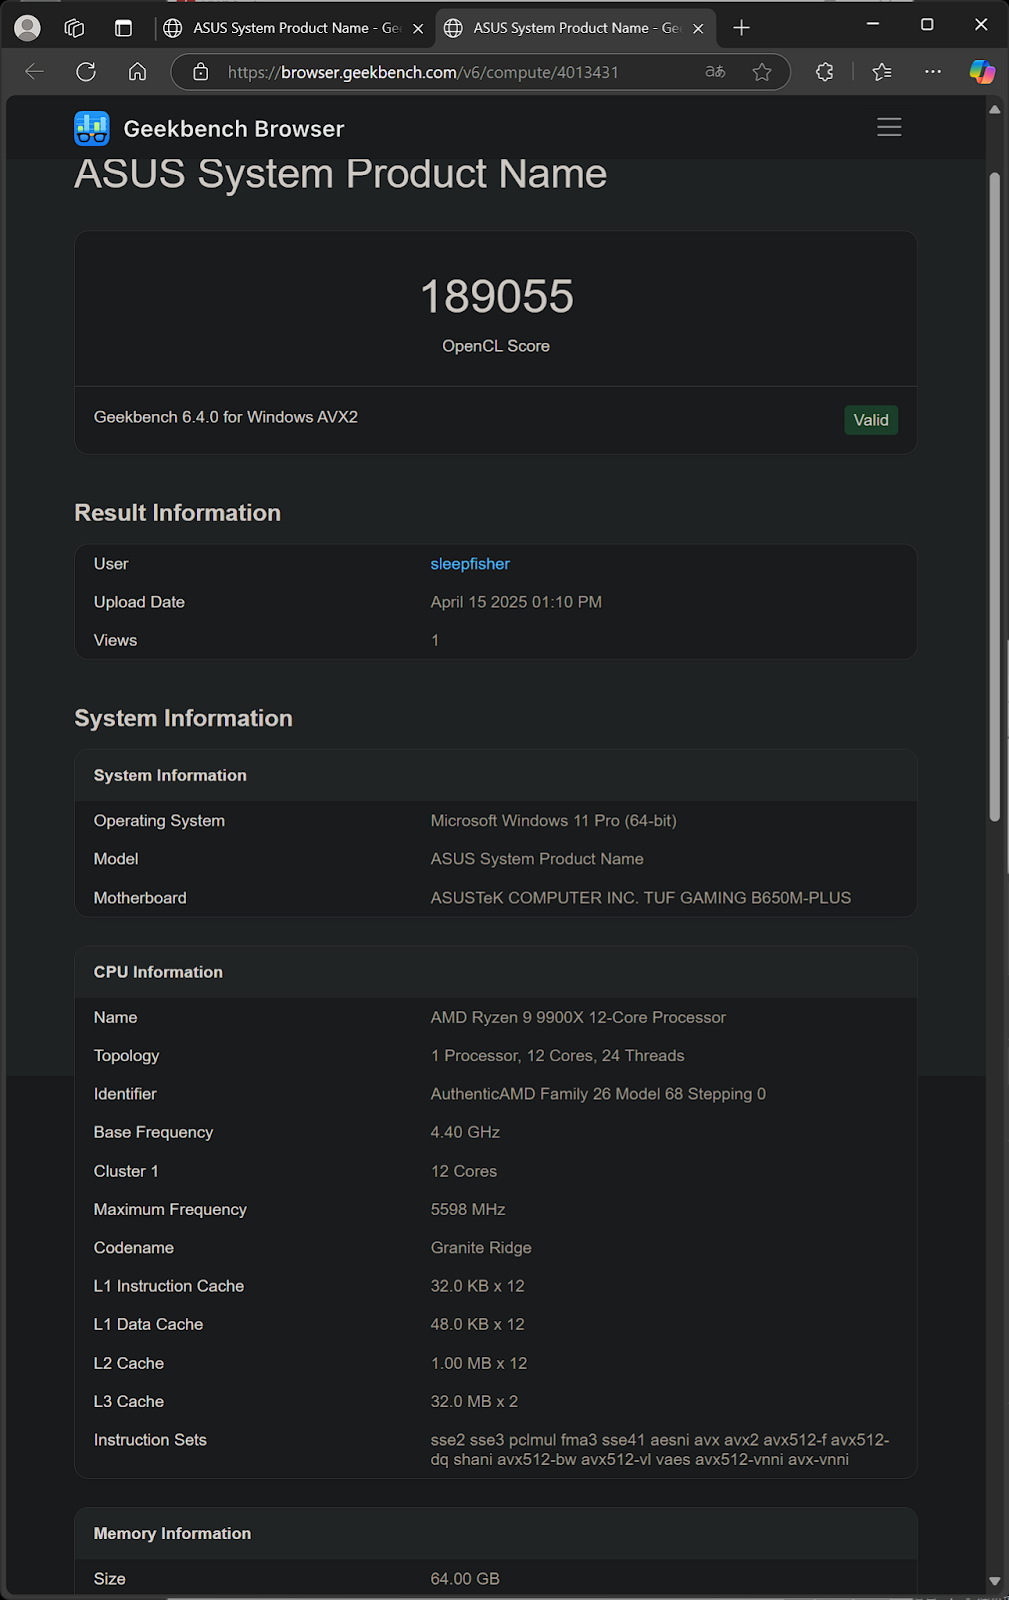Click the TUF GAMING B650M-PLUS motherboard value
This screenshot has width=1009, height=1600.
(641, 898)
